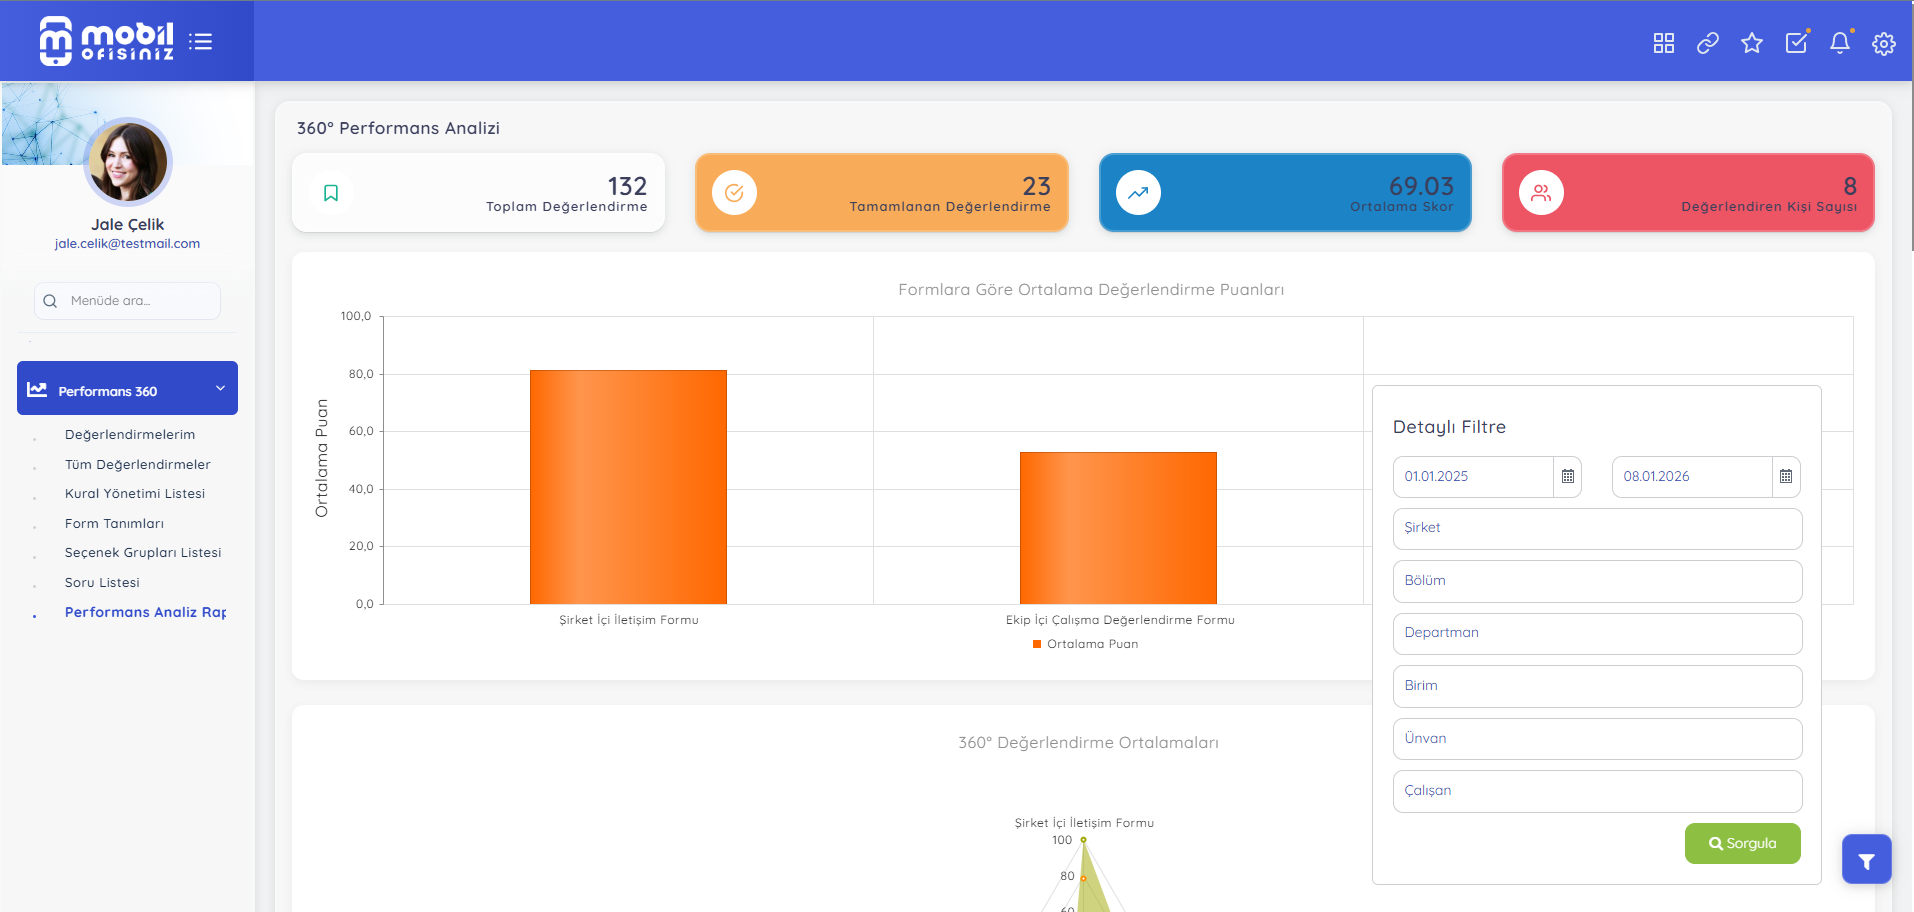The width and height of the screenshot is (1914, 912).
Task: Open notifications bell icon
Action: tap(1839, 43)
